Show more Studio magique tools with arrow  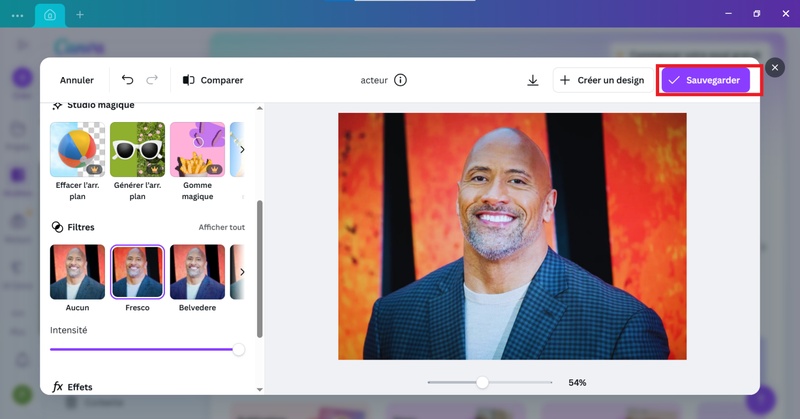coord(242,150)
